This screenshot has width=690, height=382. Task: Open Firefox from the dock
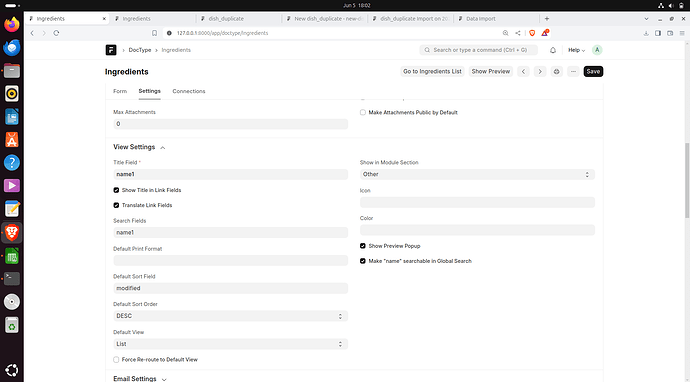click(x=12, y=24)
